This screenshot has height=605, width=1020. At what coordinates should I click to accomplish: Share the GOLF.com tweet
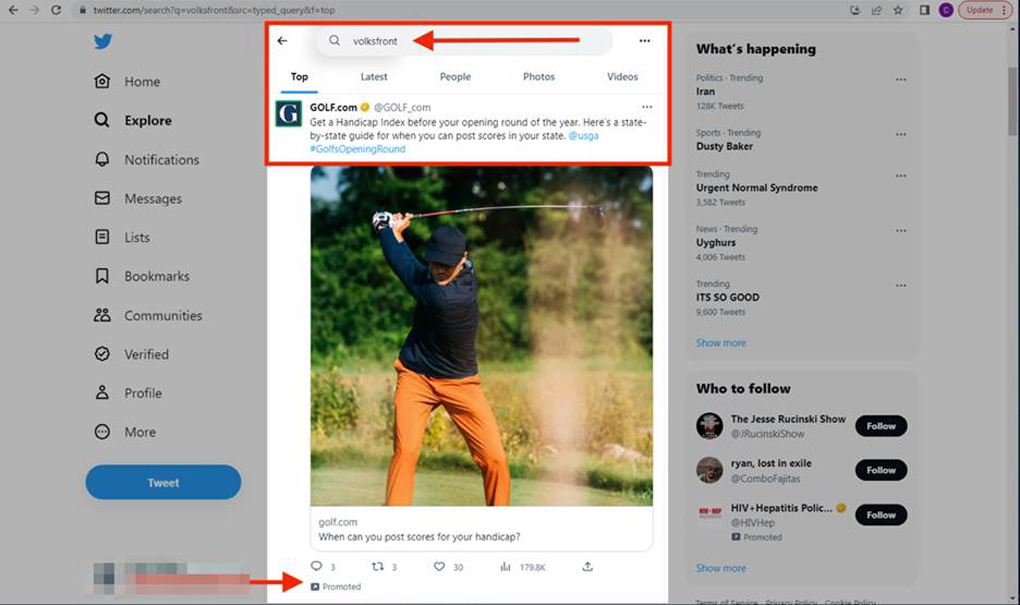point(587,567)
